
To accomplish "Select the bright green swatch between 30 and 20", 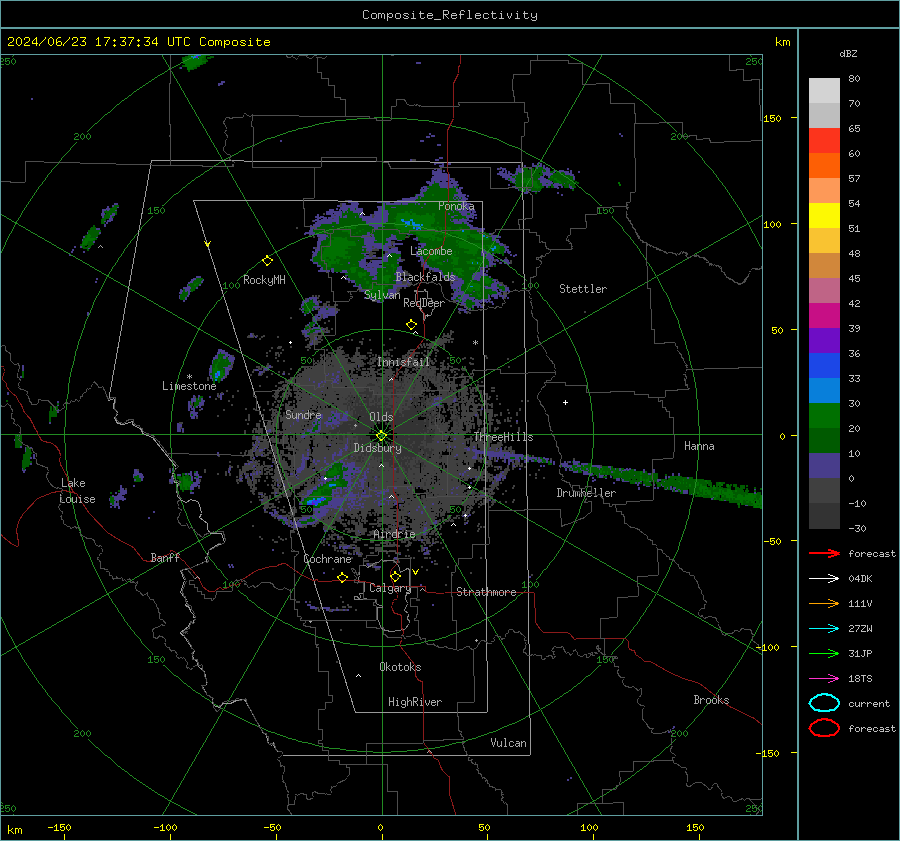I will 824,416.
